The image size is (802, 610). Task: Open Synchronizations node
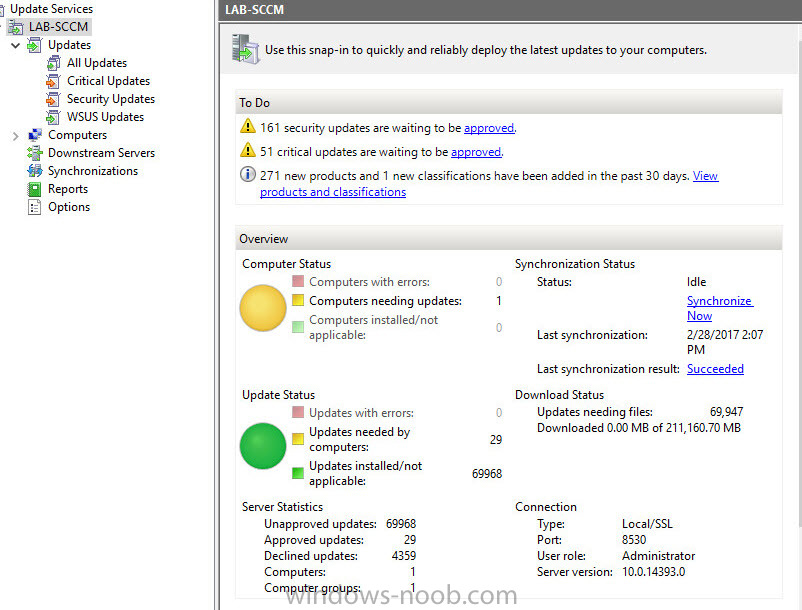[x=93, y=171]
